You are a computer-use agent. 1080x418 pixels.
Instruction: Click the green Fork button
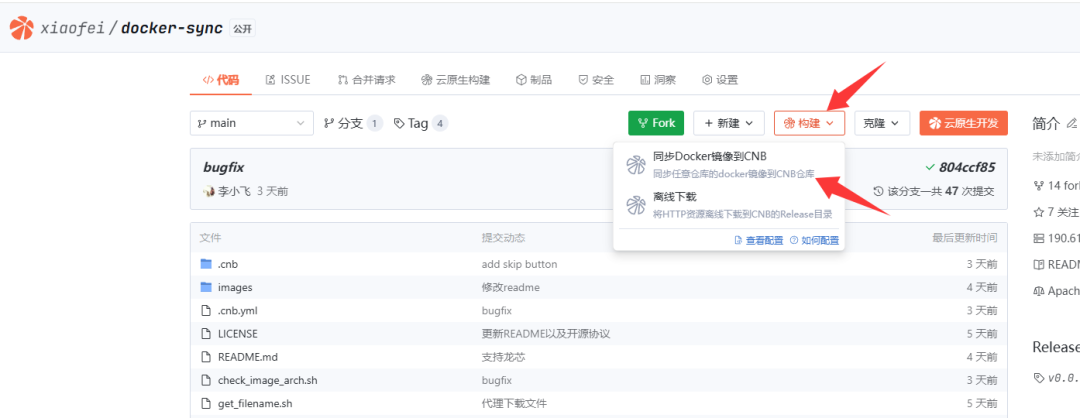(x=656, y=123)
